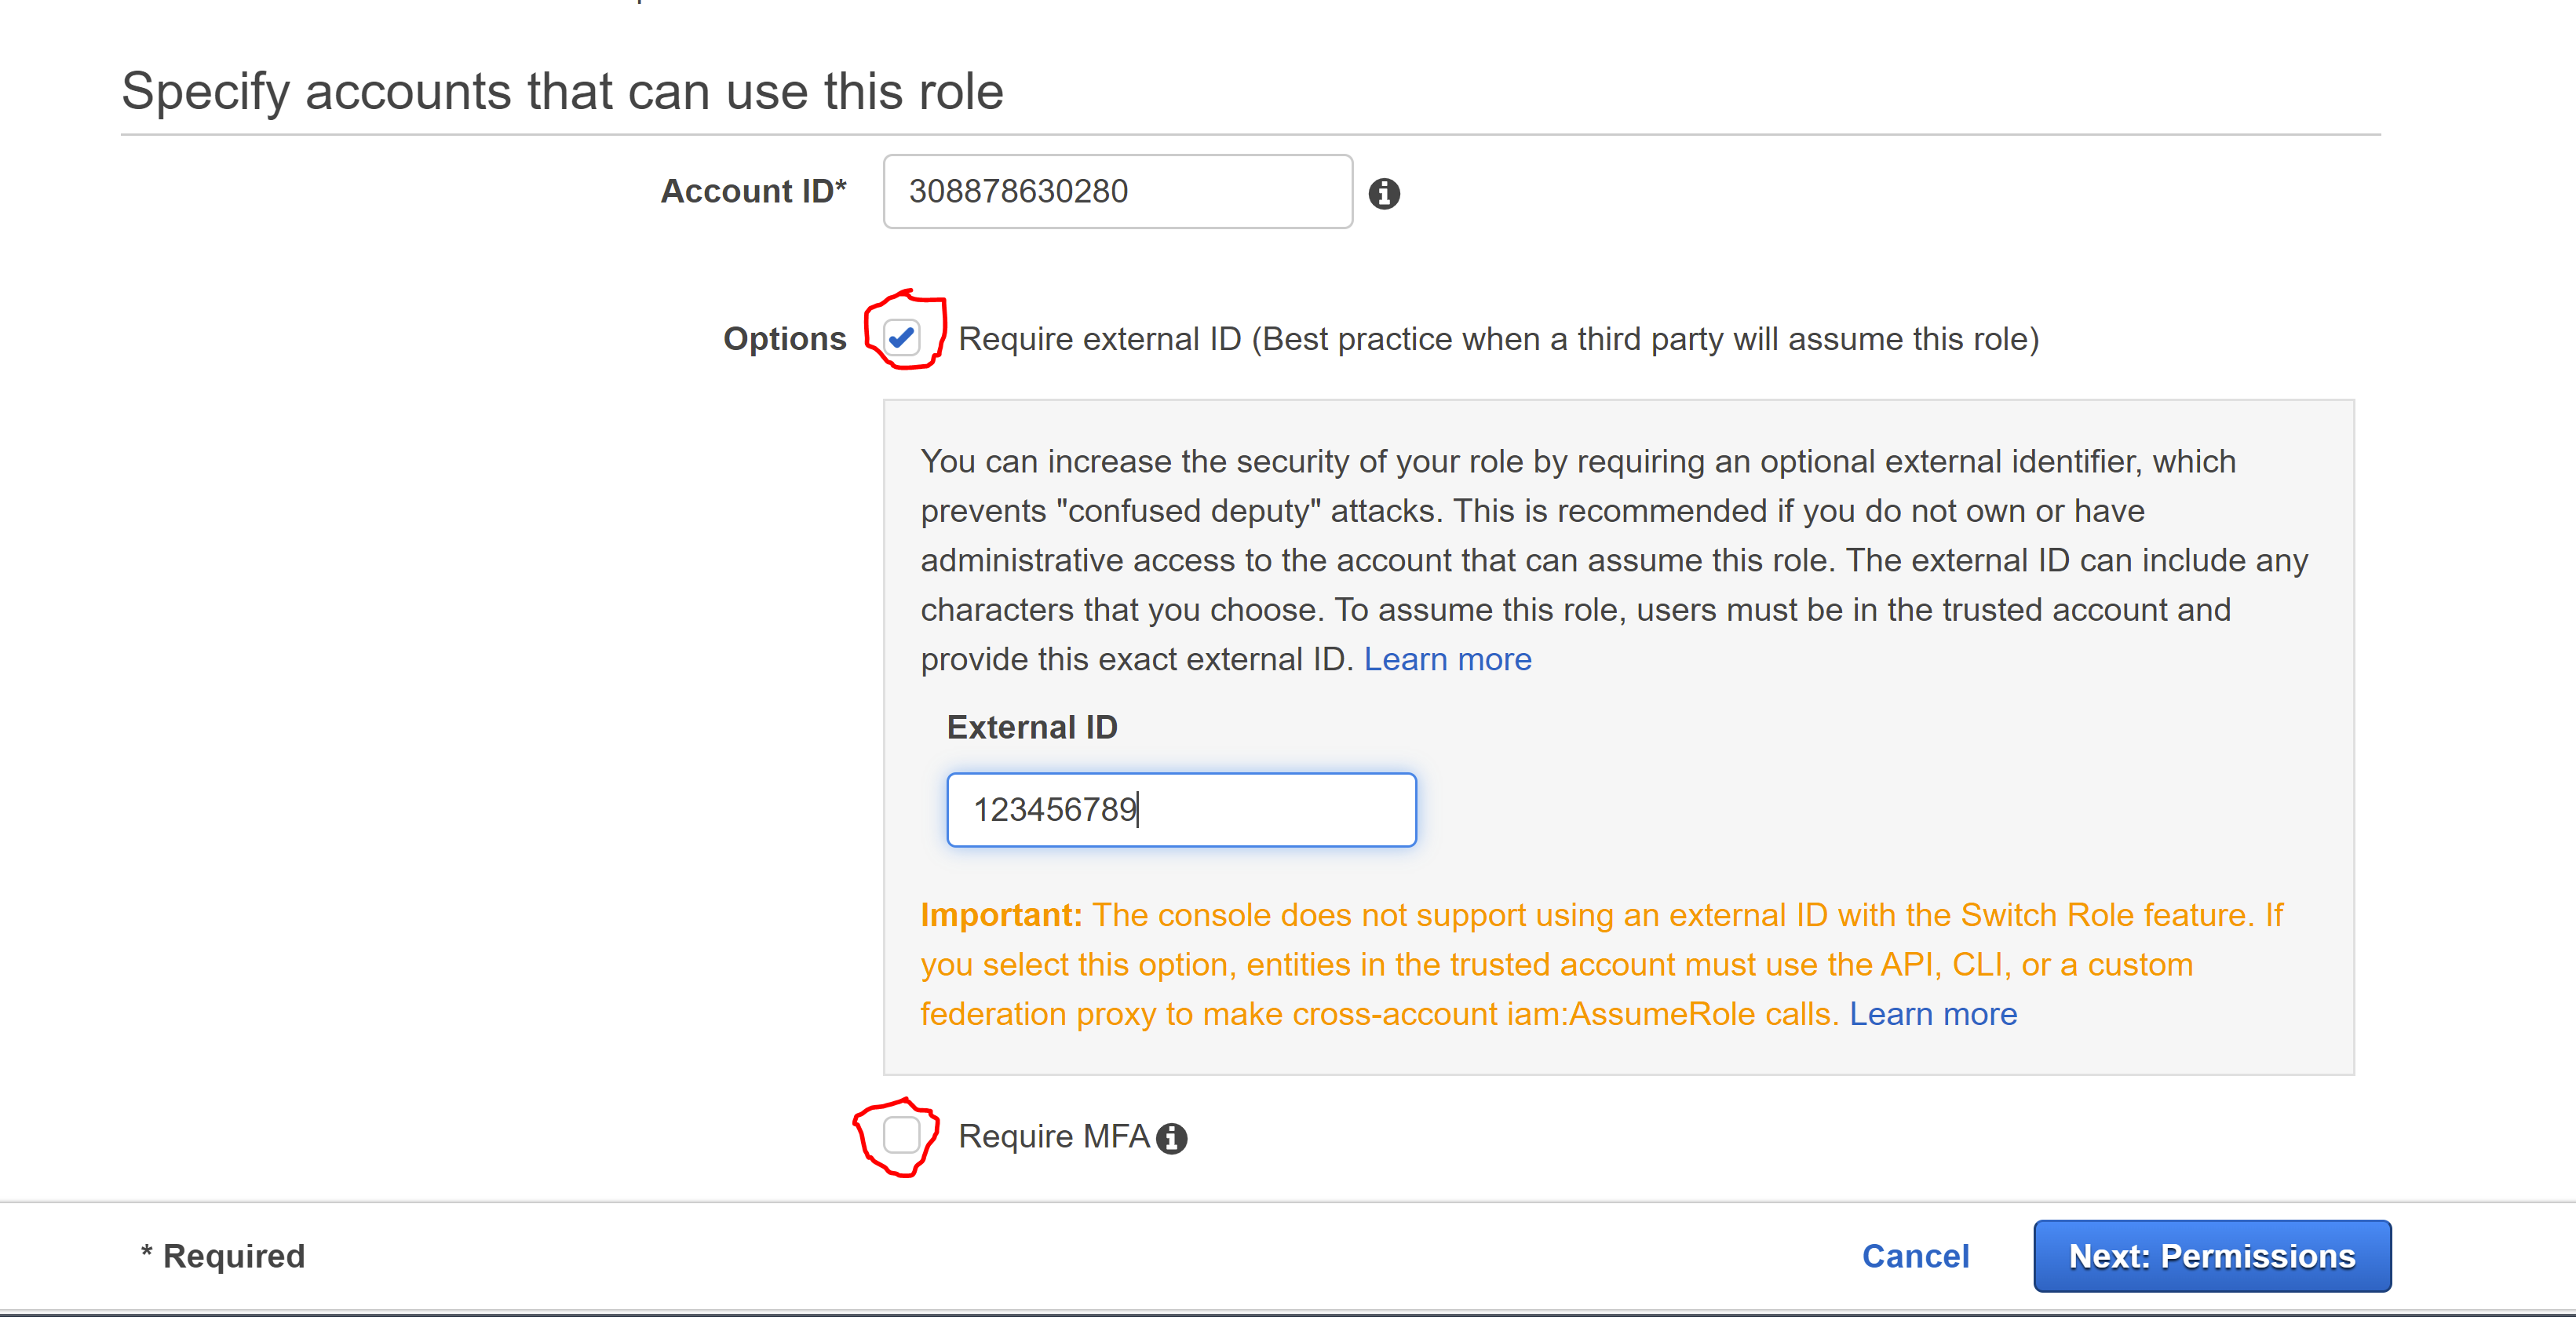
Task: Cancel the role creation
Action: [1915, 1256]
